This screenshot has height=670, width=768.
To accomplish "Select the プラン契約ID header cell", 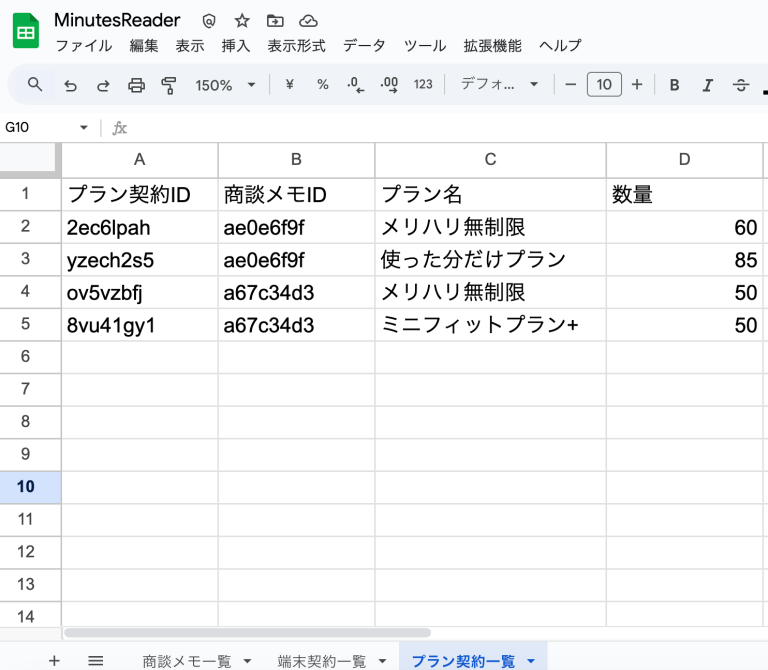I will [140, 194].
